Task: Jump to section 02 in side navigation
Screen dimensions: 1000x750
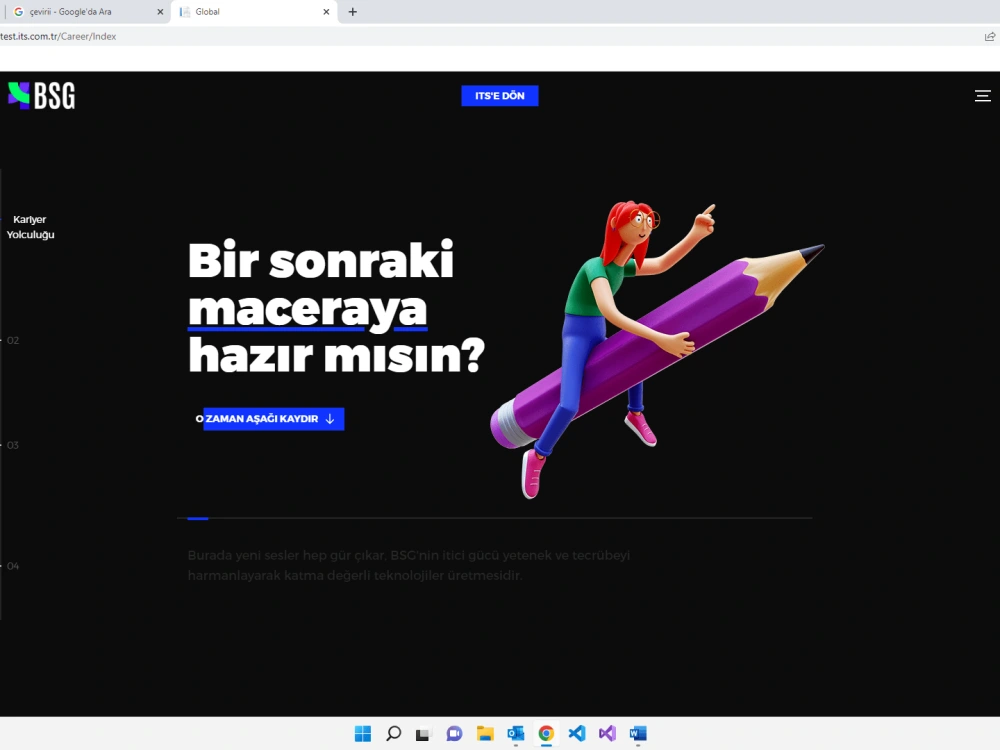Action: coord(13,341)
